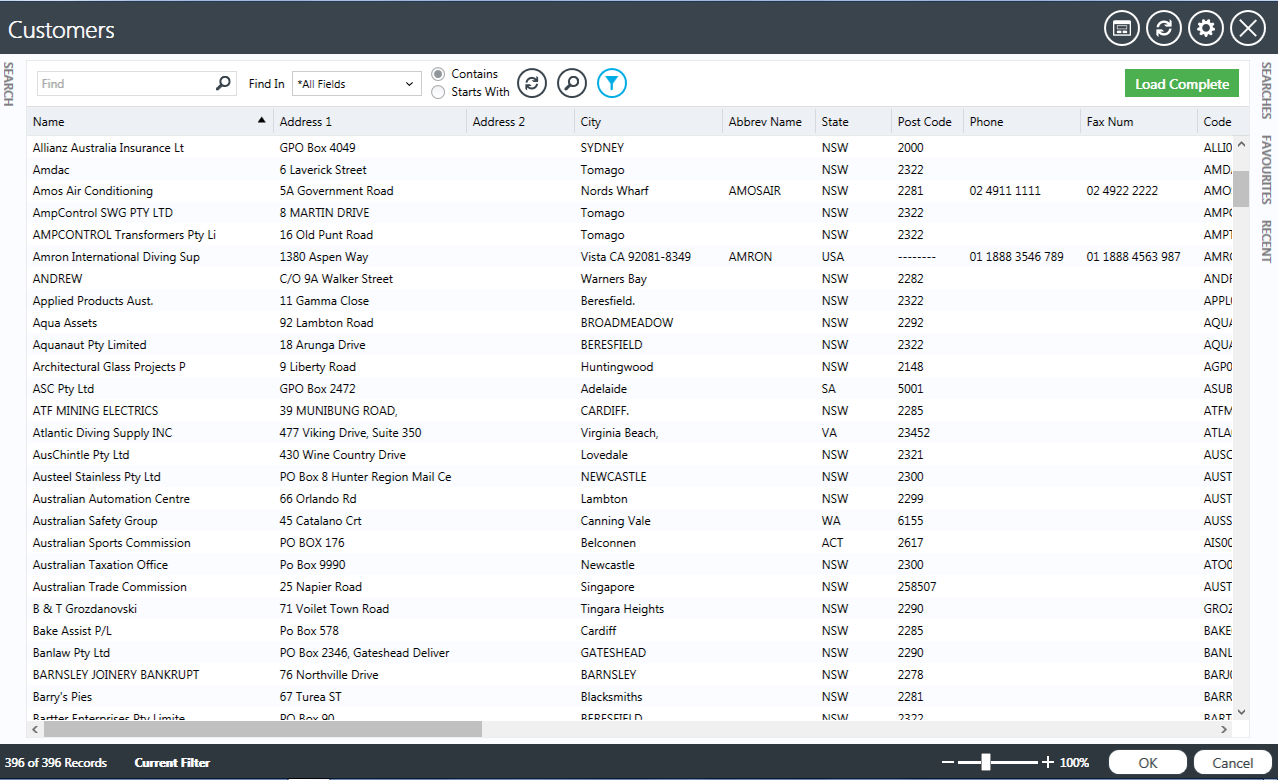Open the settings gear icon
The image size is (1278, 780).
tap(1206, 29)
